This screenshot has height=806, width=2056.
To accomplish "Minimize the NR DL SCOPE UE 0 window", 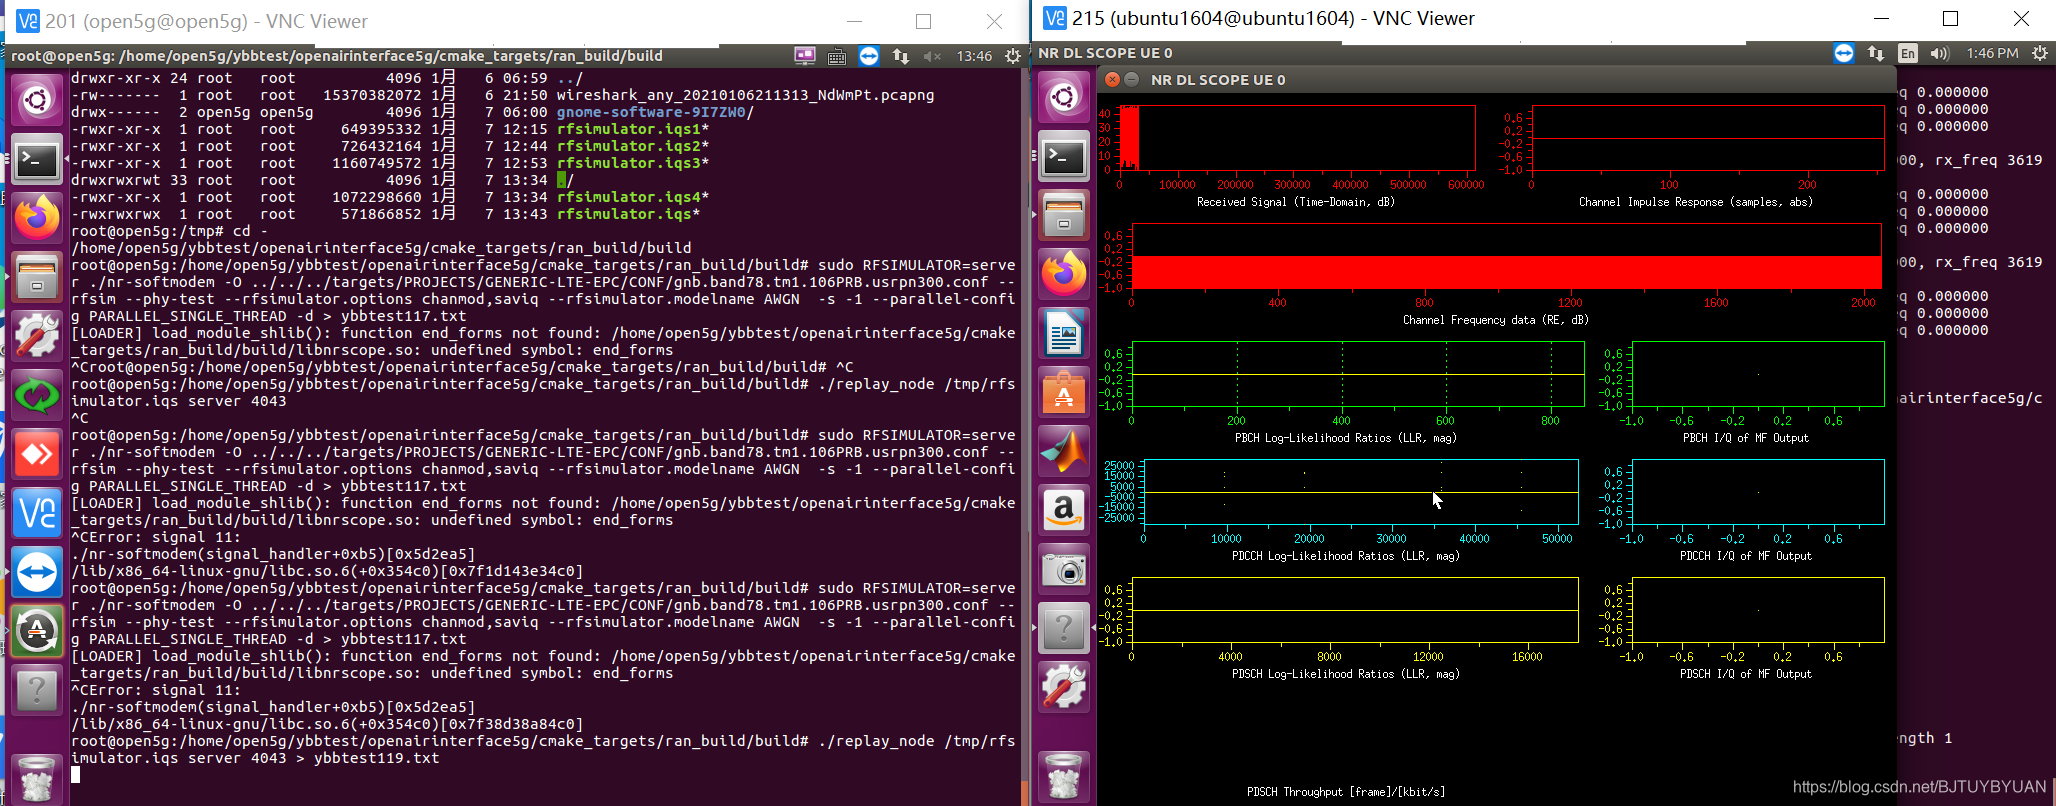I will click(1132, 80).
